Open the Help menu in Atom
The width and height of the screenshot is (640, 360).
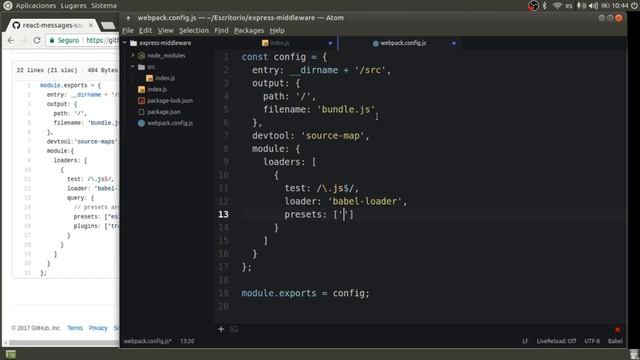click(277, 31)
